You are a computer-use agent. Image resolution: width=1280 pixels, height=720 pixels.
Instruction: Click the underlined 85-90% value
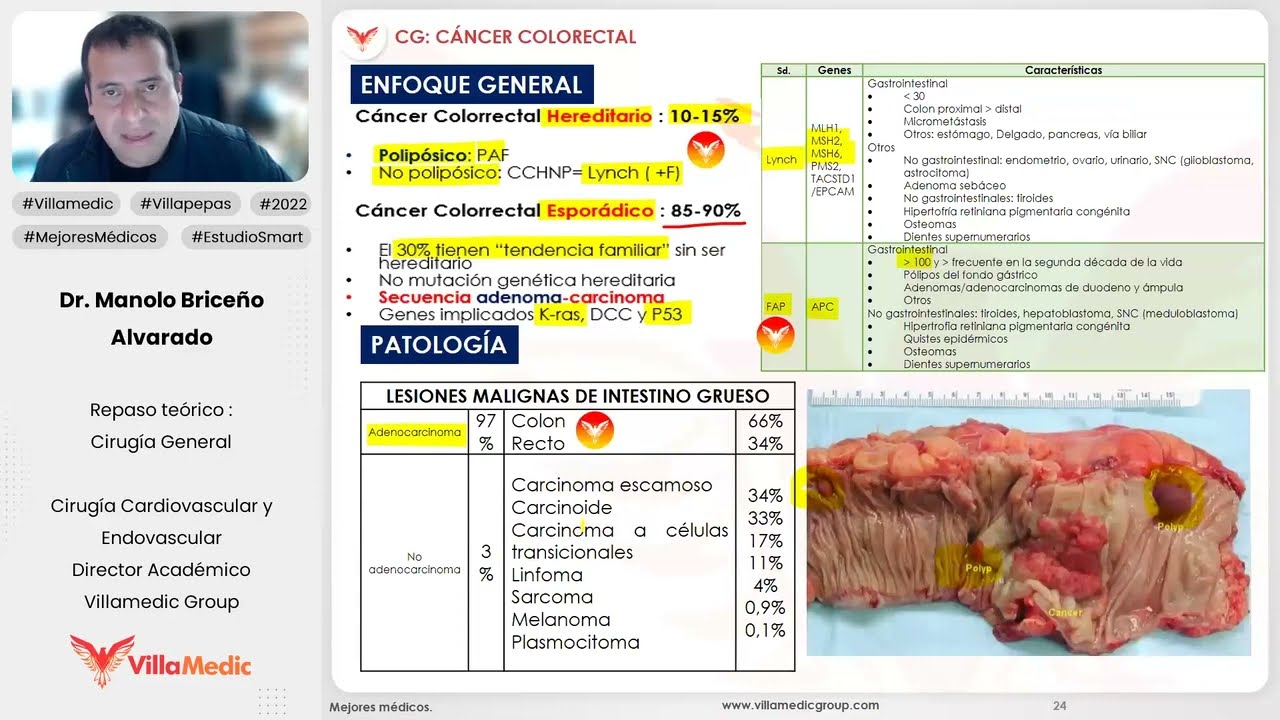705,211
